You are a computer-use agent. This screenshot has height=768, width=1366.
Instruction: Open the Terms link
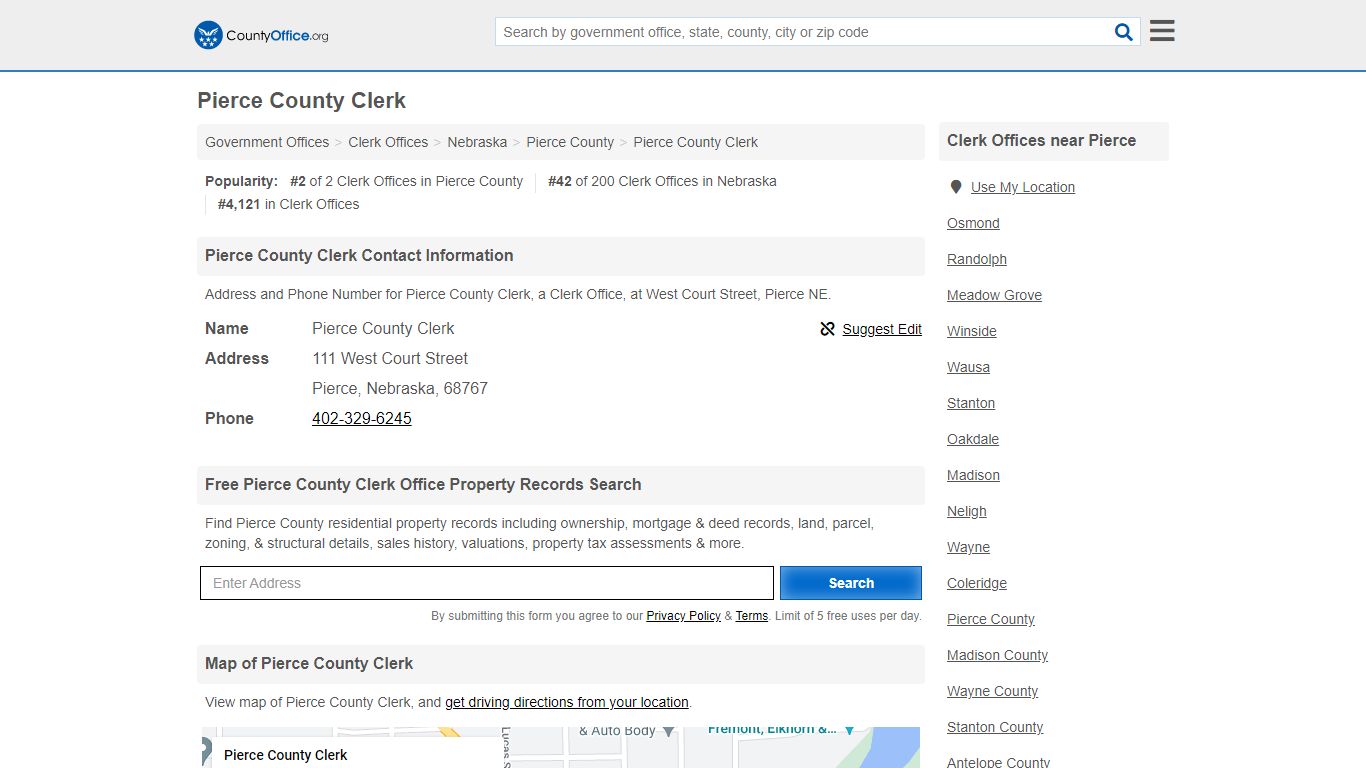[751, 616]
